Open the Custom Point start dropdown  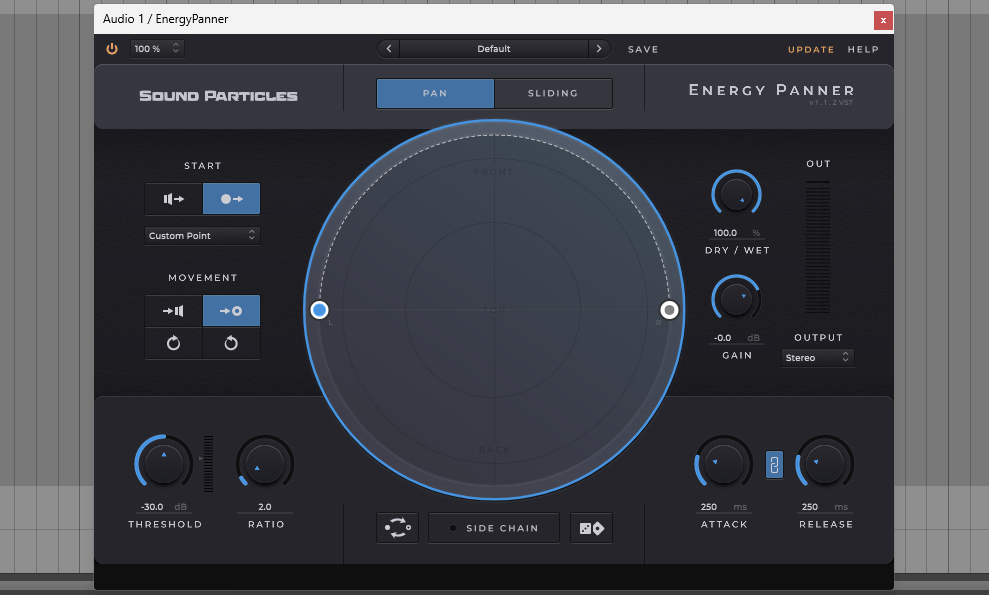tap(202, 235)
